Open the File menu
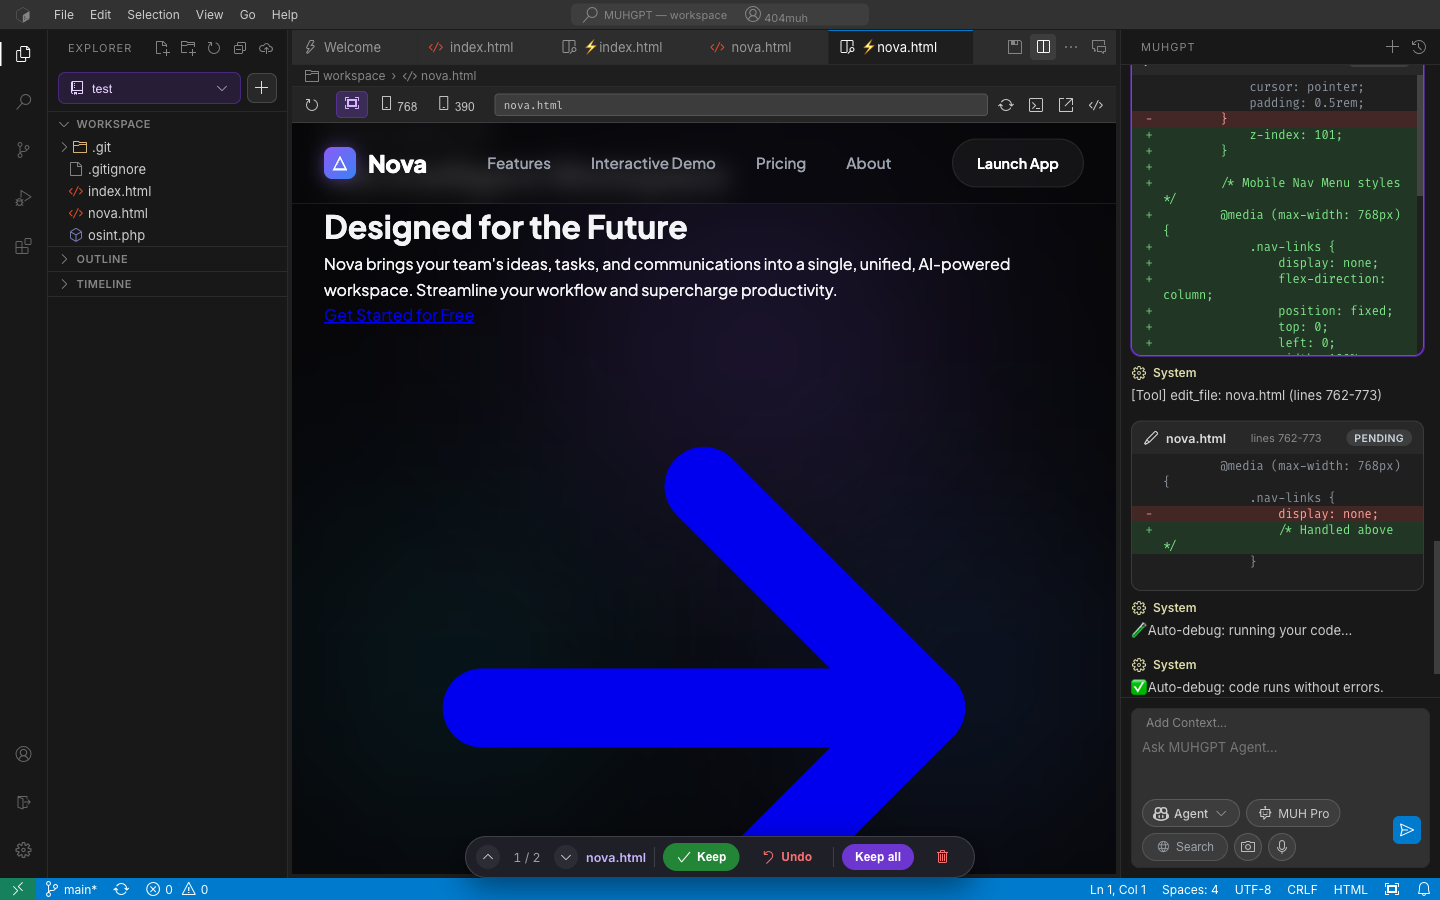1440x900 pixels. click(64, 15)
